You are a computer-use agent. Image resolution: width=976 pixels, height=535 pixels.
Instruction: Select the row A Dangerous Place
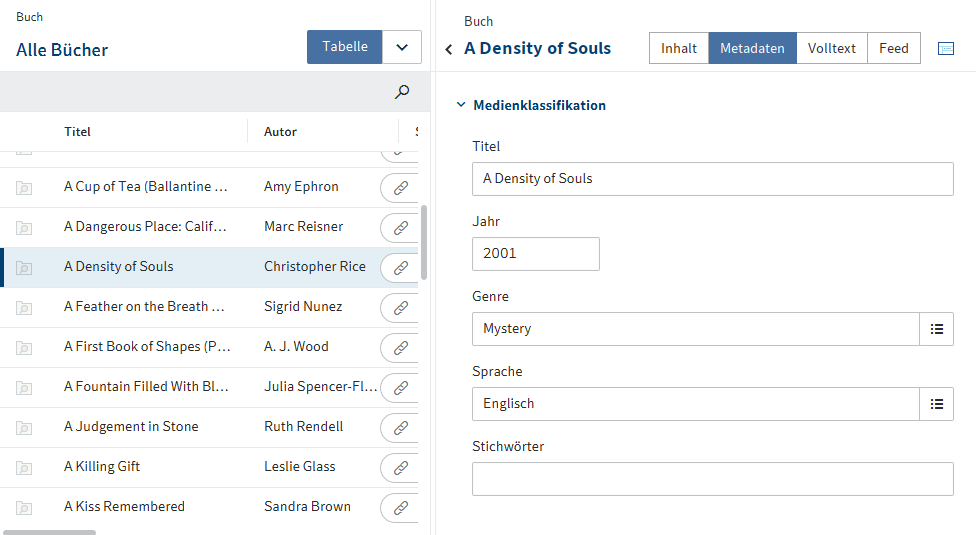tap(209, 228)
